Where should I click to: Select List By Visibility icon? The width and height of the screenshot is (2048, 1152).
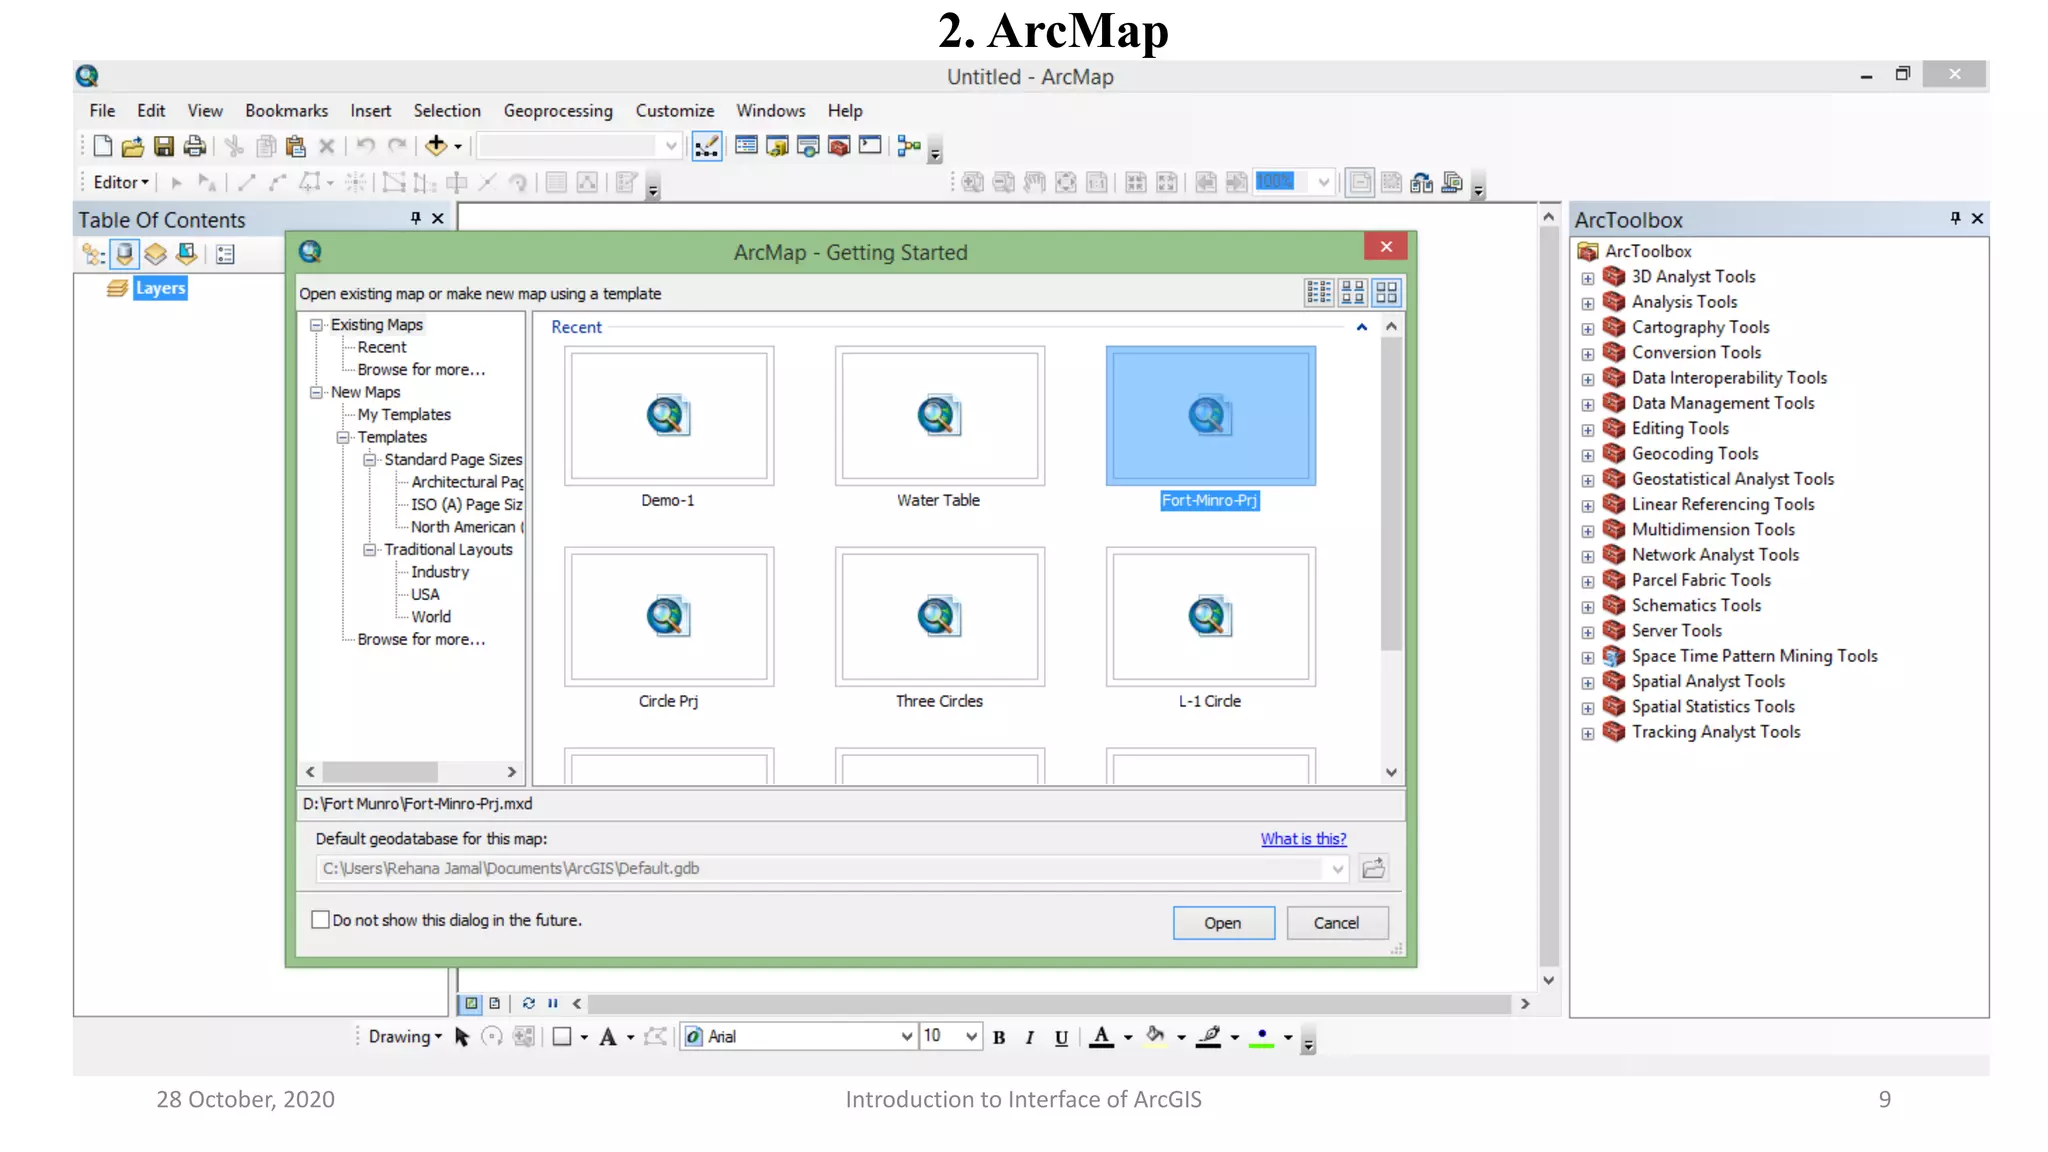[155, 255]
